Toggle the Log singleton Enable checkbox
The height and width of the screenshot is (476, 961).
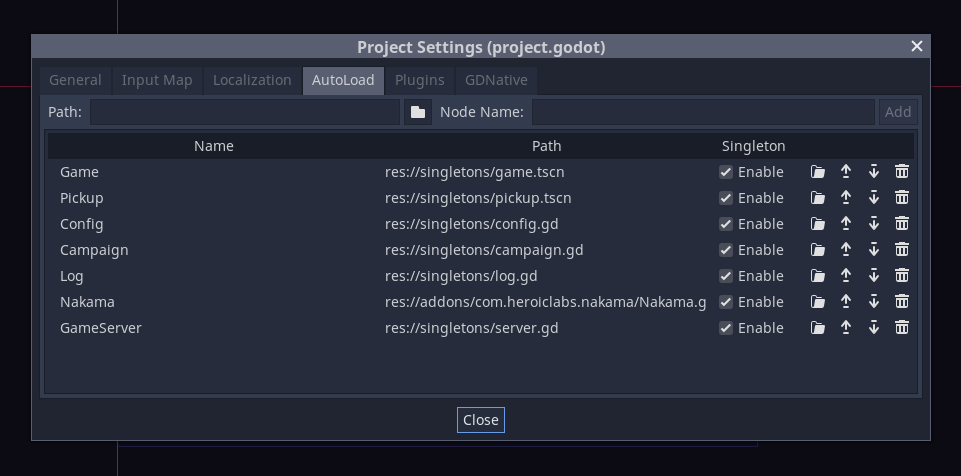tap(726, 276)
